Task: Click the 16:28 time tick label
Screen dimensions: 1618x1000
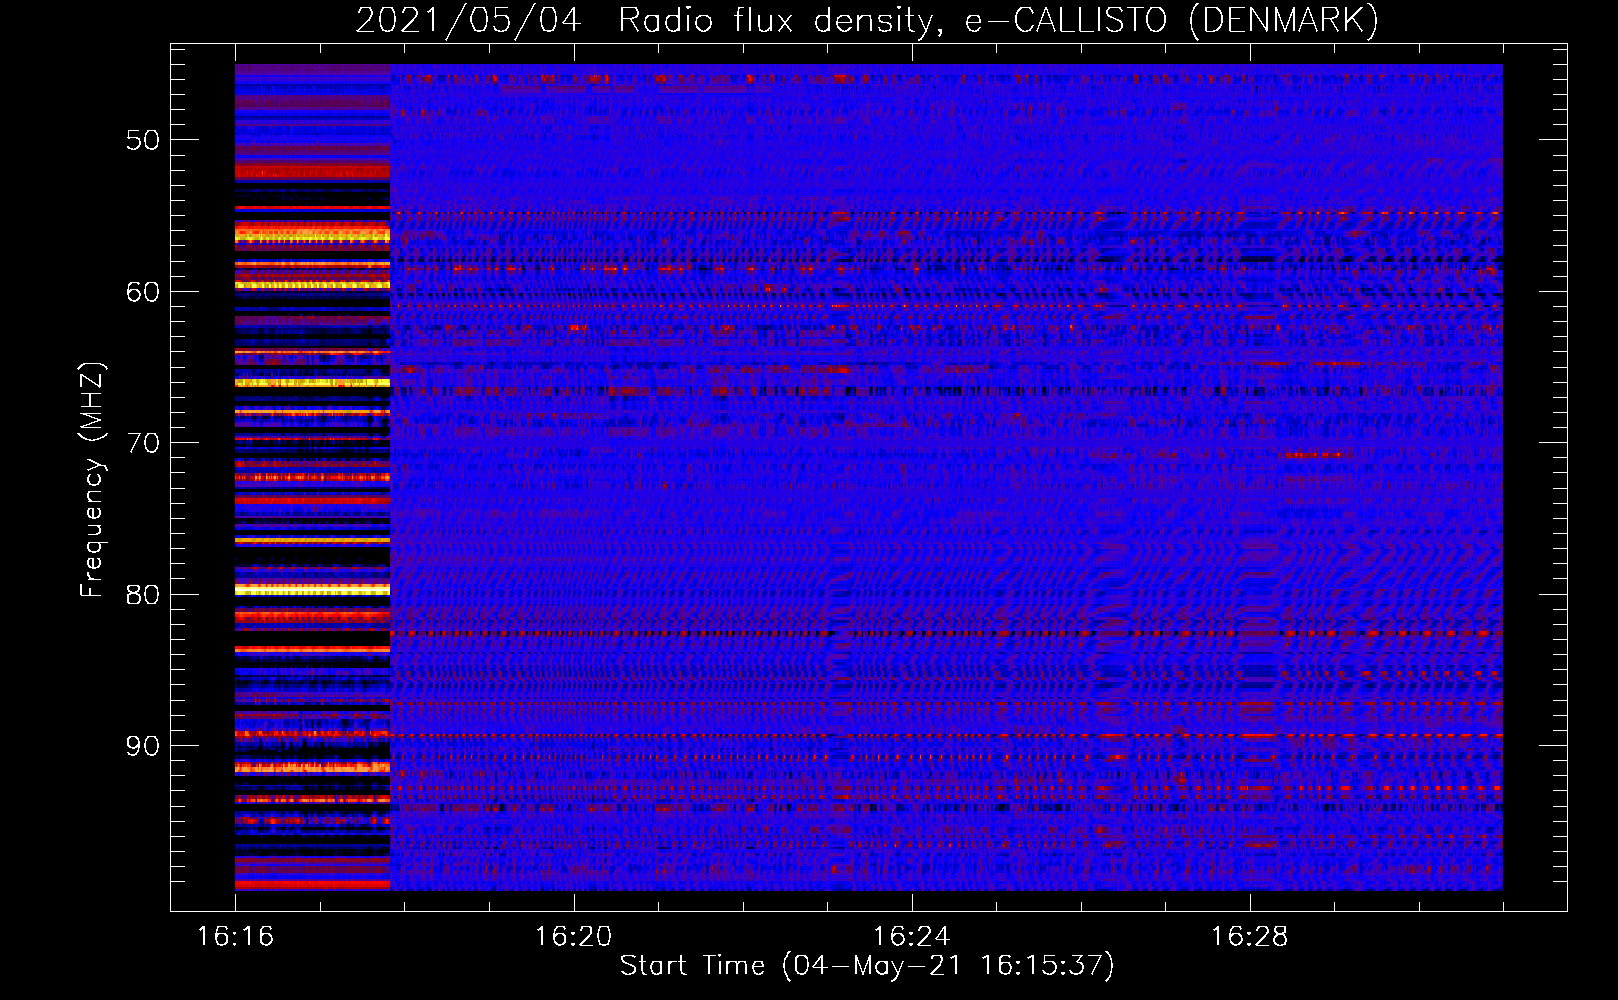Action: (1249, 937)
